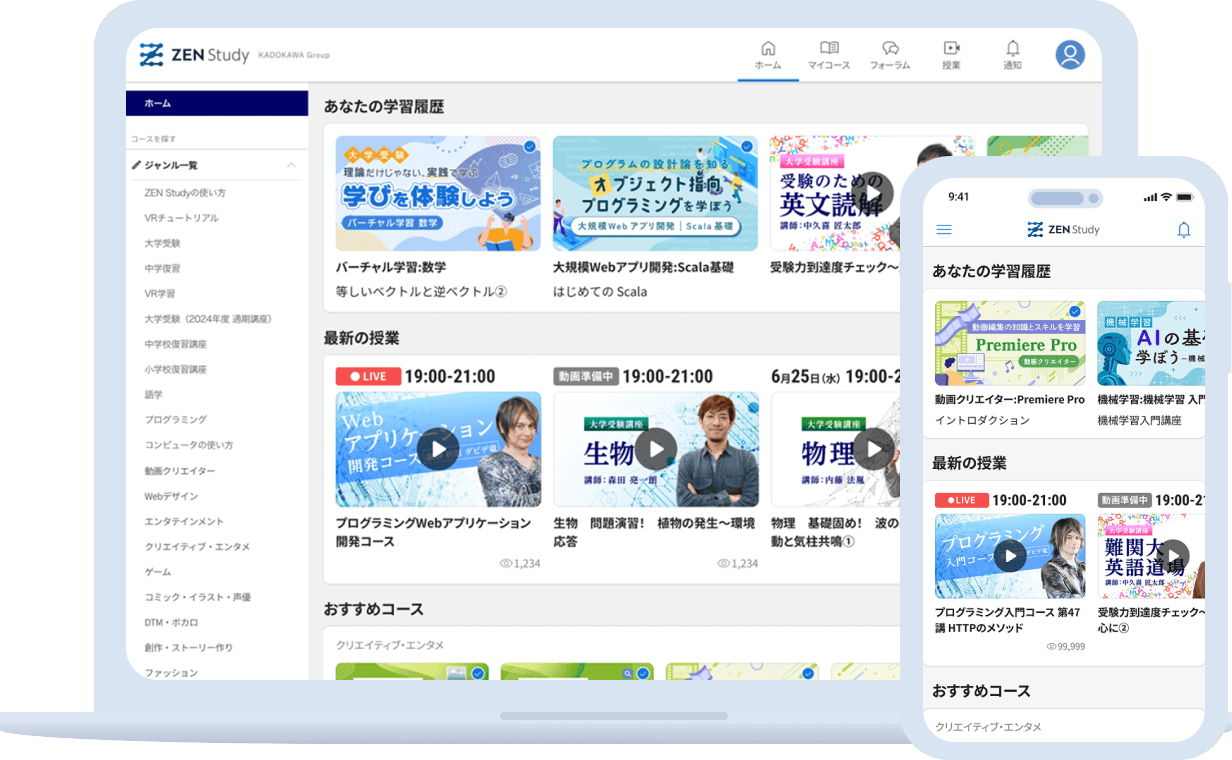Play プログラミング入門コース video on mobile
This screenshot has height=760, width=1232.
click(x=1010, y=556)
